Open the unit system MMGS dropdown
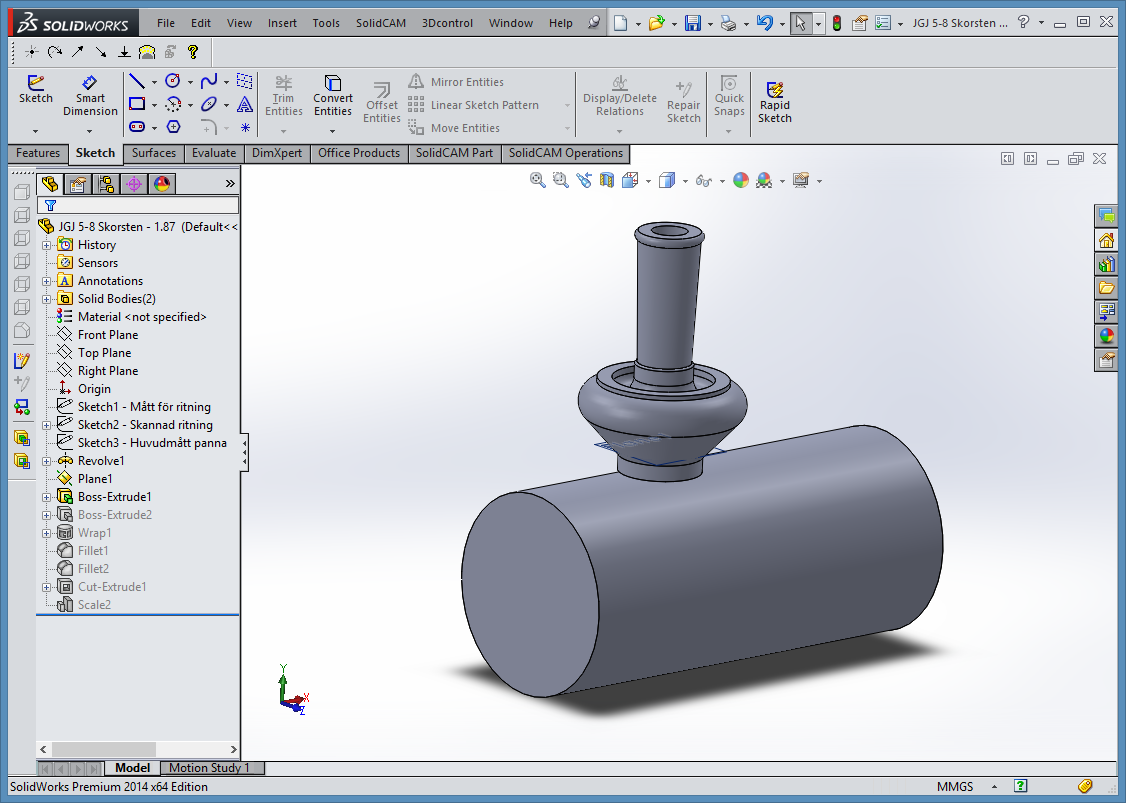 coord(994,786)
